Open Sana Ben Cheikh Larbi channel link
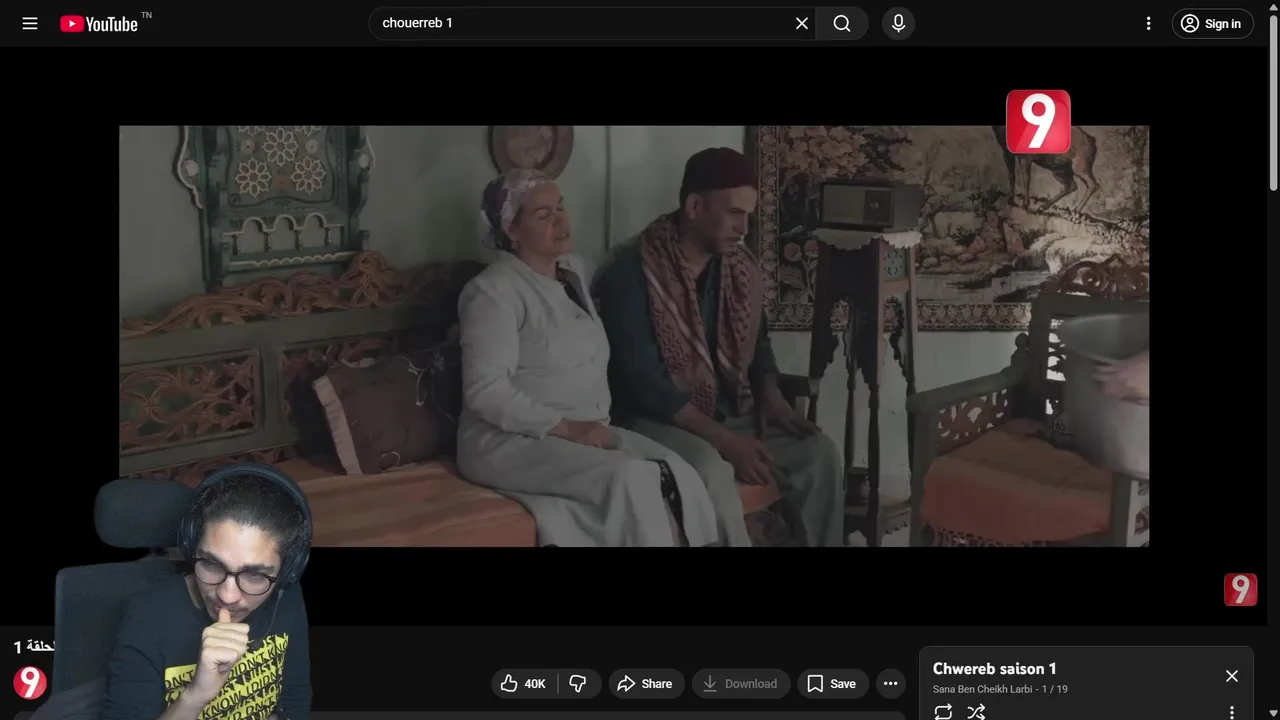Image resolution: width=1280 pixels, height=720 pixels. [x=982, y=689]
